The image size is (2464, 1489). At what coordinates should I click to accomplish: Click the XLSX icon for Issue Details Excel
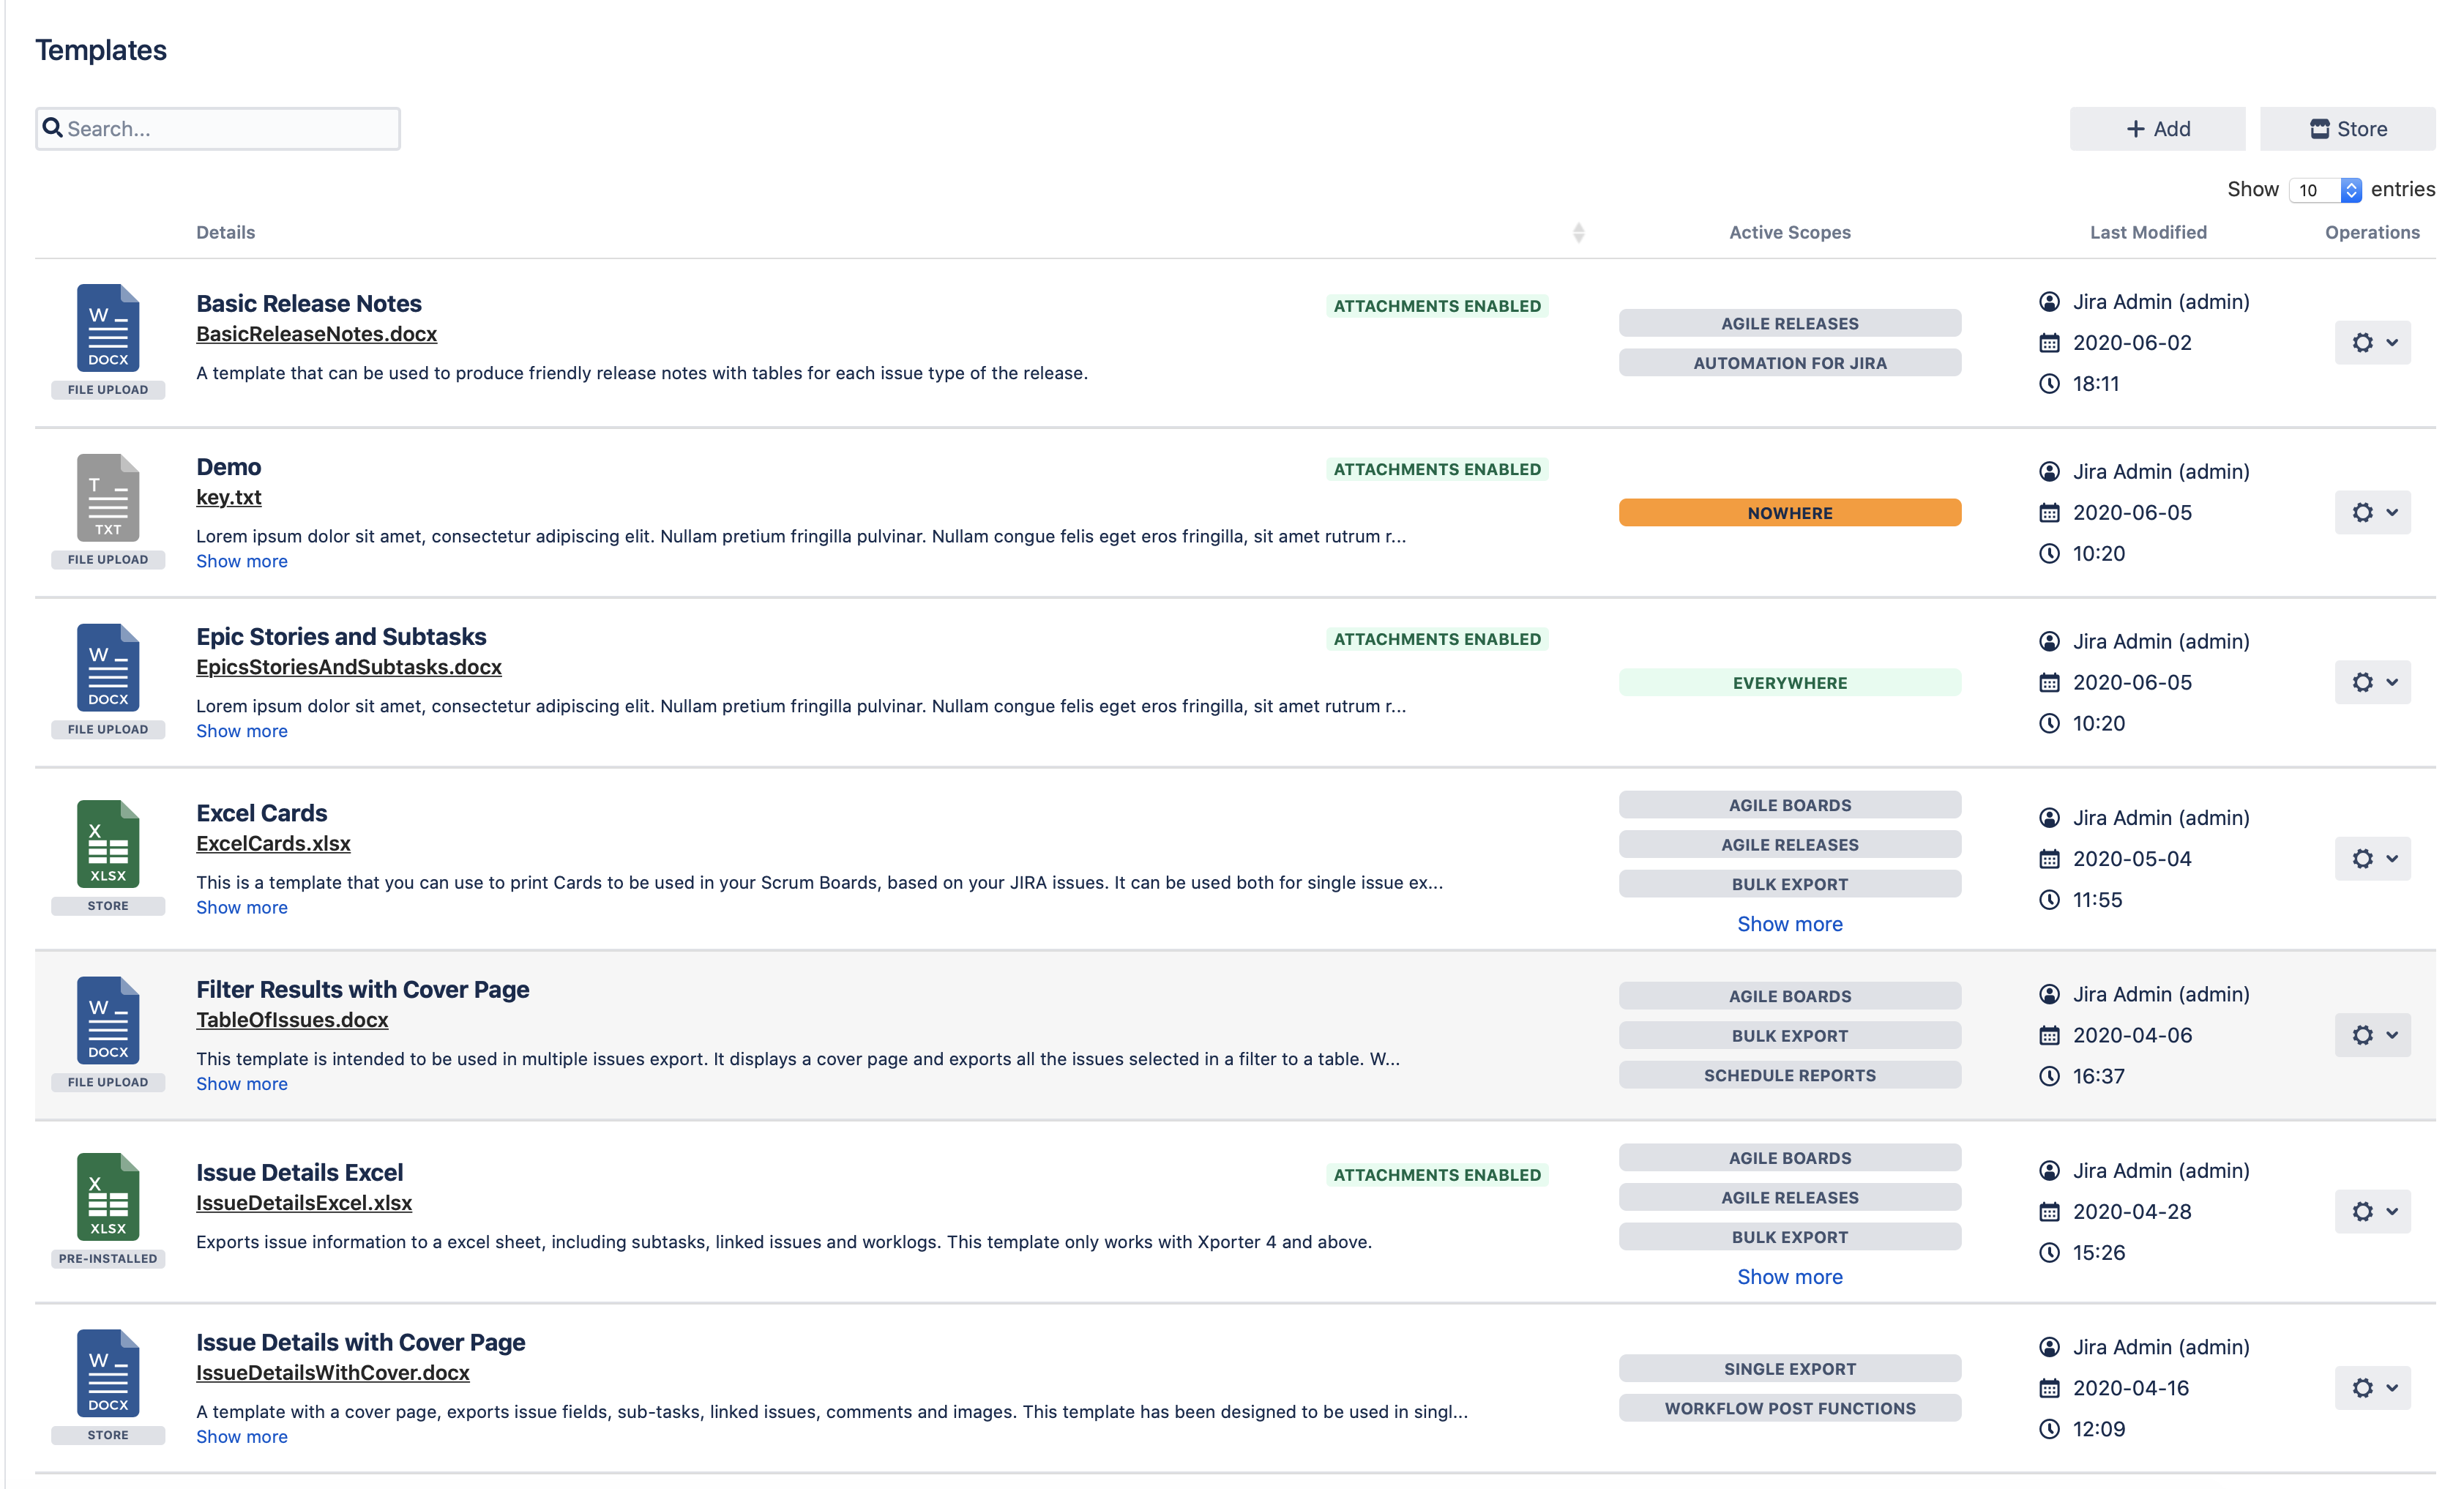(108, 1197)
